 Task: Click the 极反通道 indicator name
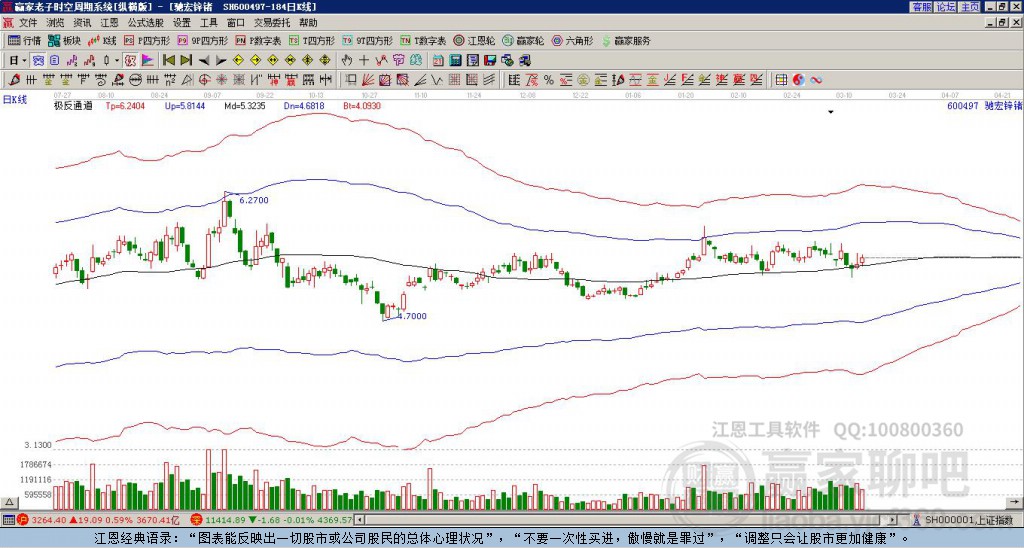[x=73, y=106]
